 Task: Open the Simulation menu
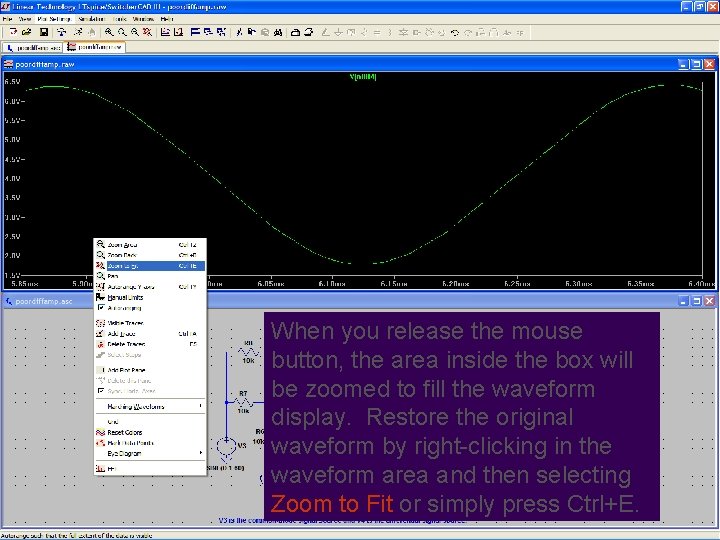pyautogui.click(x=91, y=19)
